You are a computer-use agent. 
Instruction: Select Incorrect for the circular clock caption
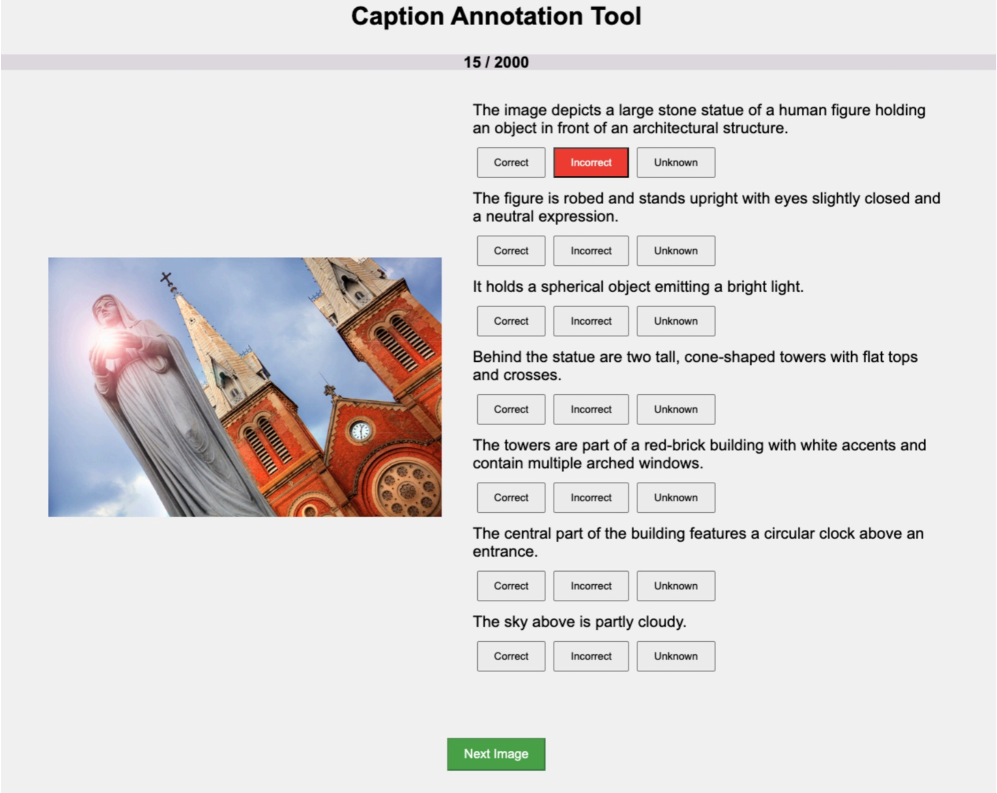point(591,586)
